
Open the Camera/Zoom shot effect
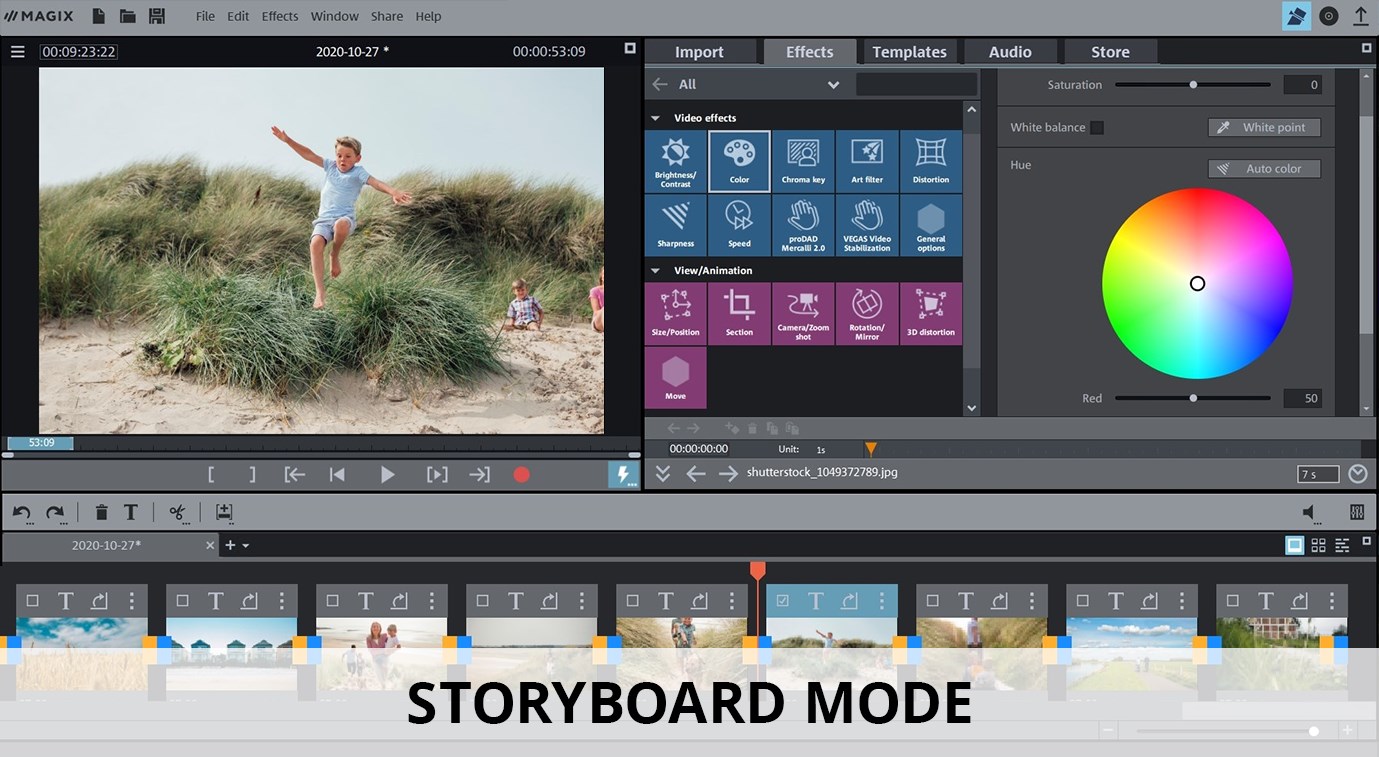click(803, 314)
